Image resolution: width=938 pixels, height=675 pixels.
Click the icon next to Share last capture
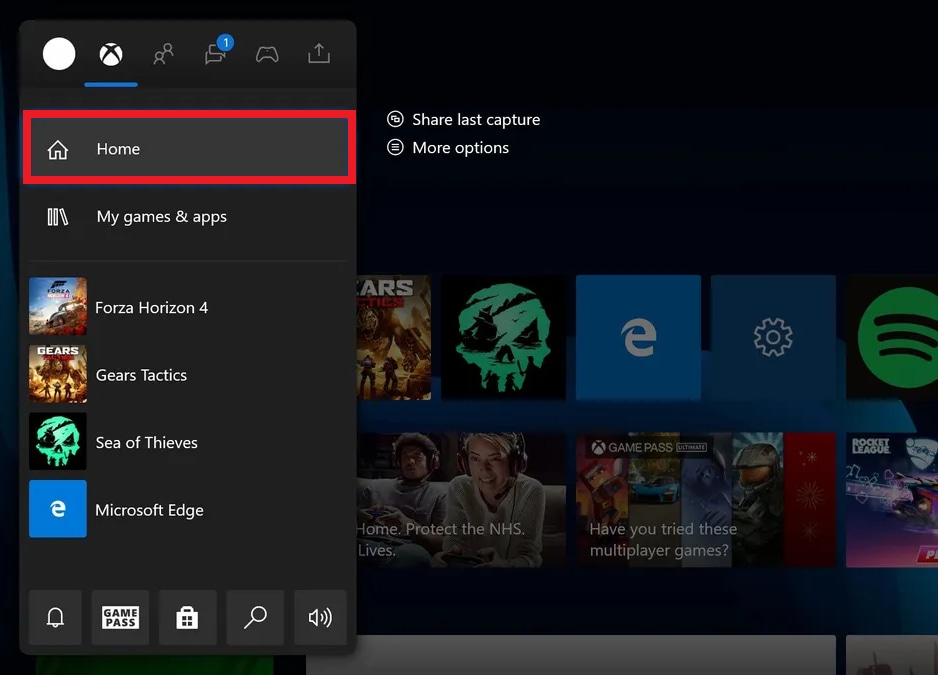tap(395, 118)
